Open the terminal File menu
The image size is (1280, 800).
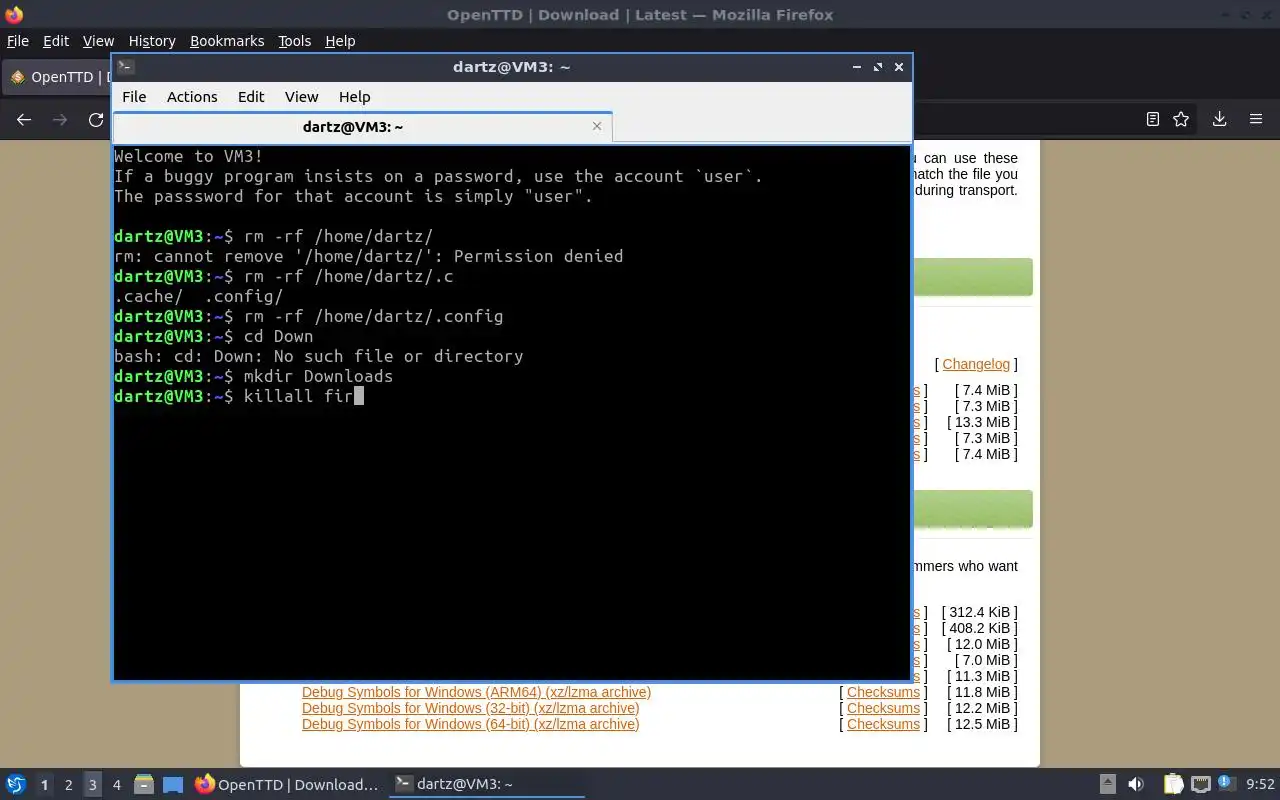click(x=134, y=97)
